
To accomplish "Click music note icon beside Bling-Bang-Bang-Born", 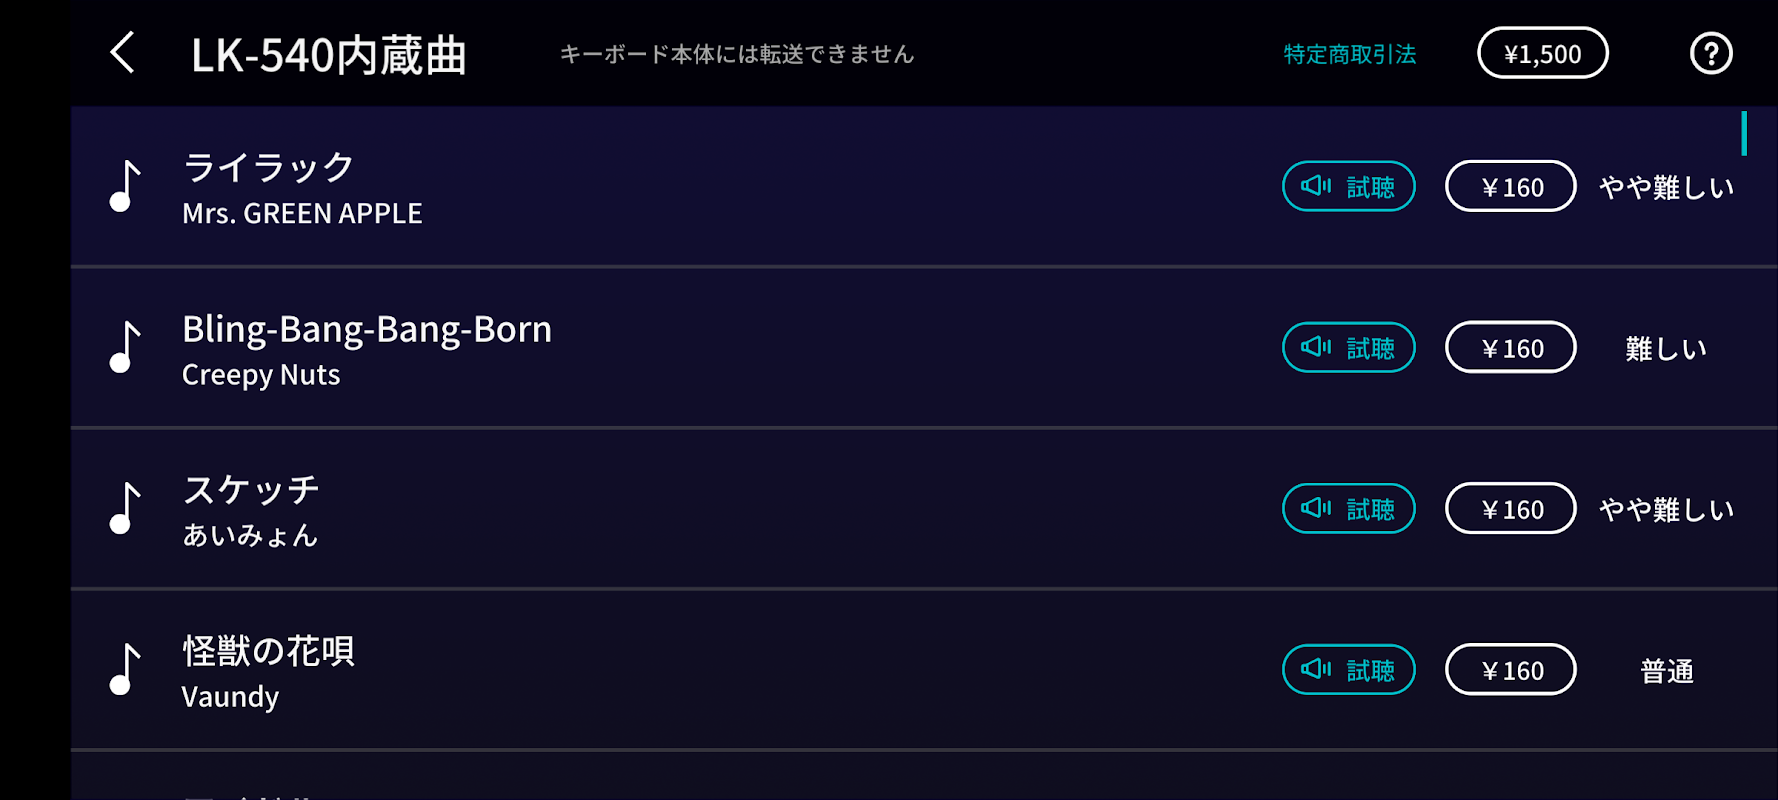I will (x=125, y=347).
